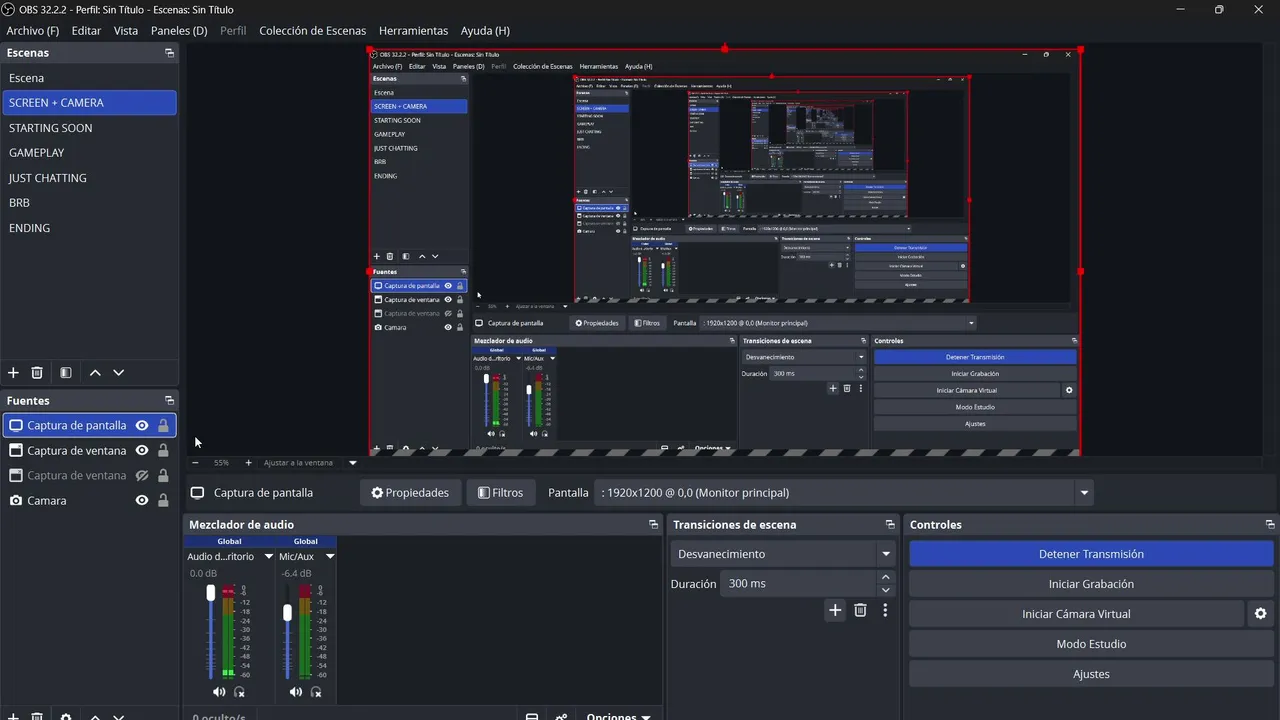The image size is (1280, 720).
Task: Add a new scene with the plus icon under the scenes list
Action: tap(13, 373)
